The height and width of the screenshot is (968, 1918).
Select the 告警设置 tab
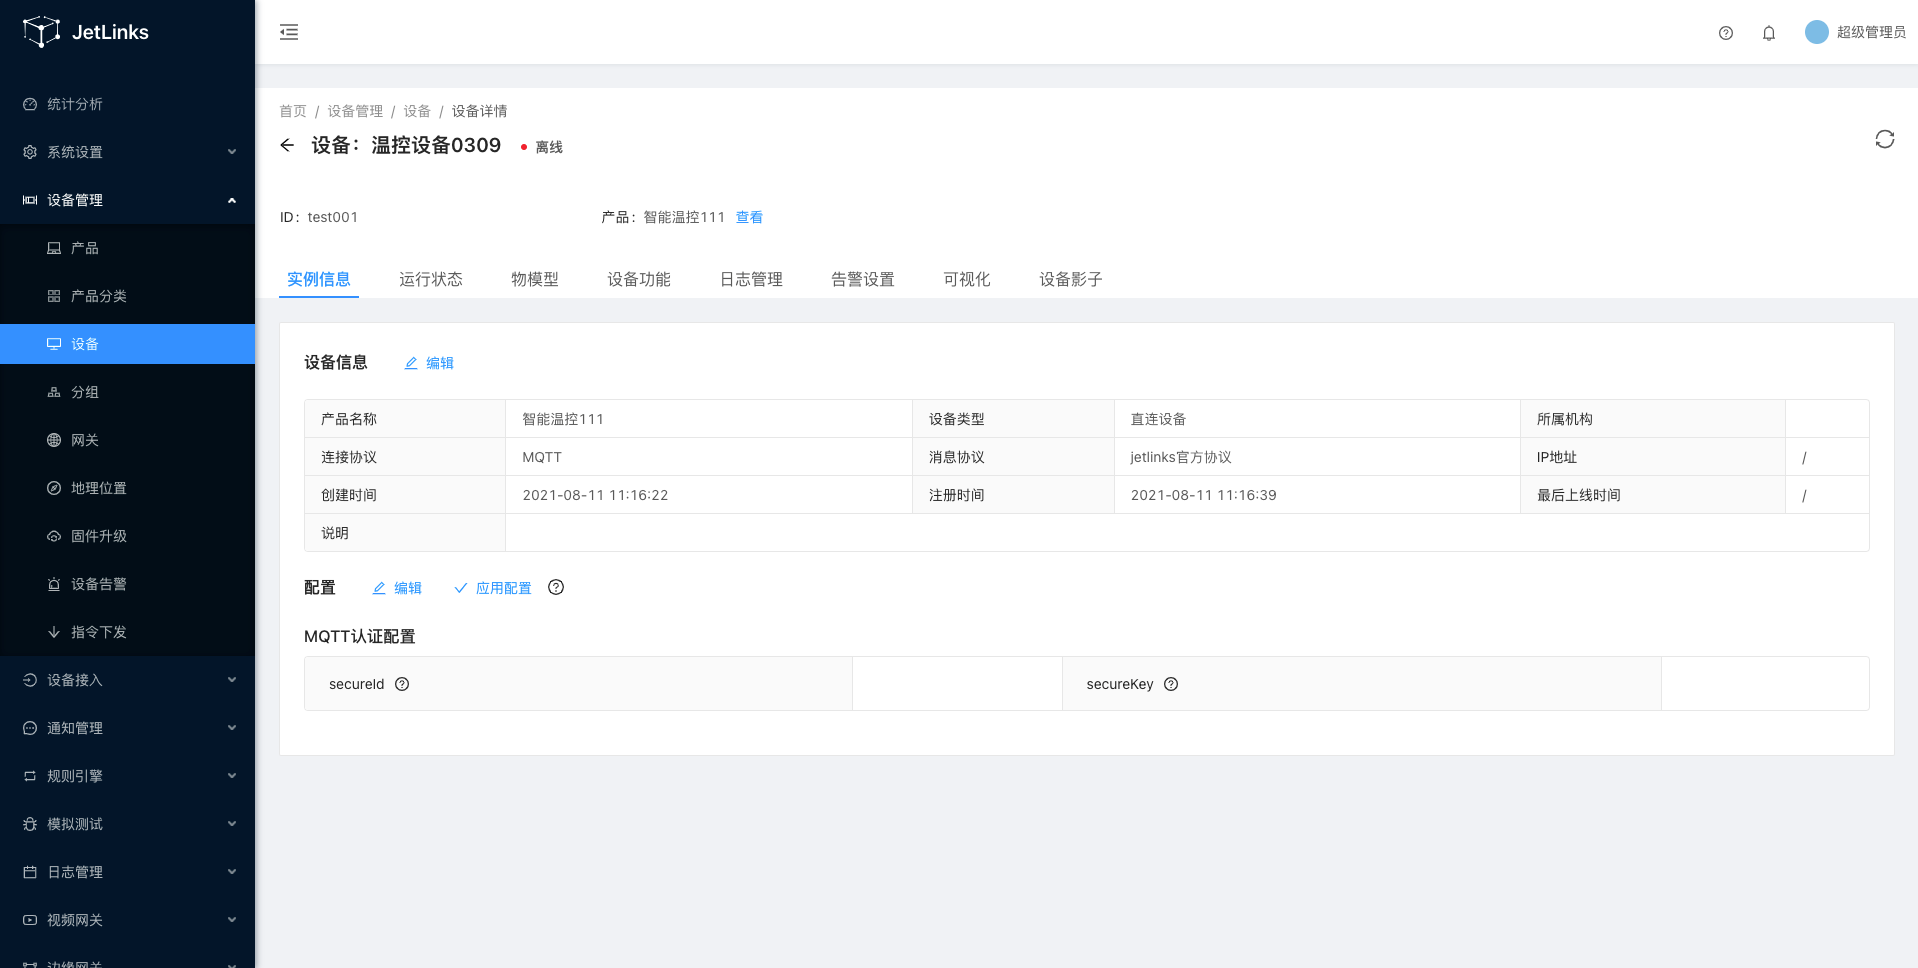863,279
